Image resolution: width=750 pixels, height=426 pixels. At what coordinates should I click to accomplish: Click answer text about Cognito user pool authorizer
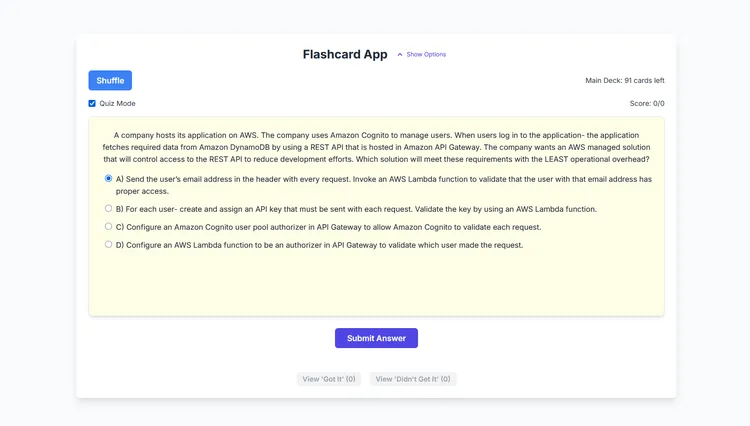328,227
